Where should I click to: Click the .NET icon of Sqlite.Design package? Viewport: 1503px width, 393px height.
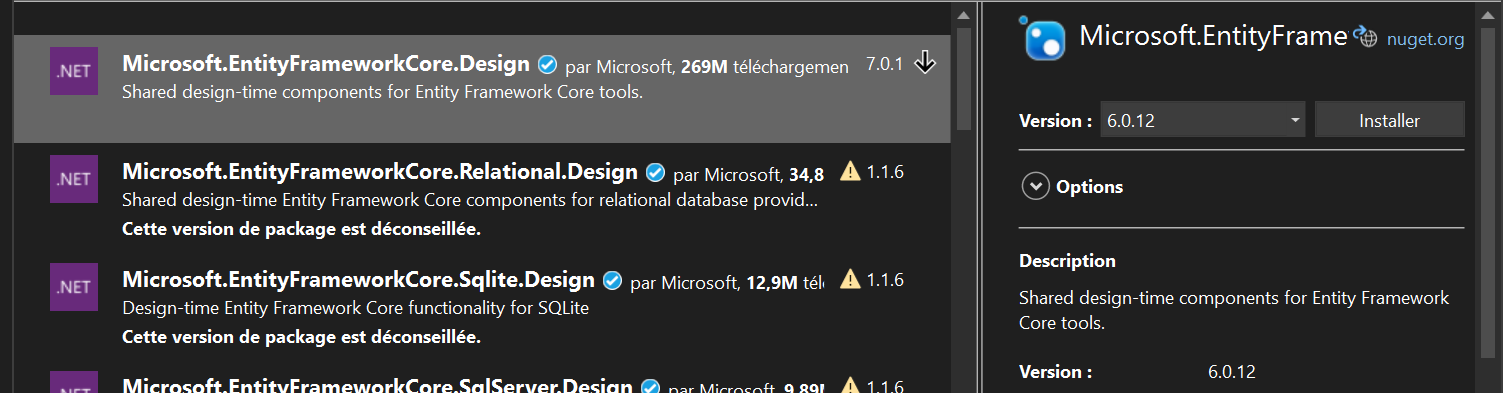(x=74, y=287)
